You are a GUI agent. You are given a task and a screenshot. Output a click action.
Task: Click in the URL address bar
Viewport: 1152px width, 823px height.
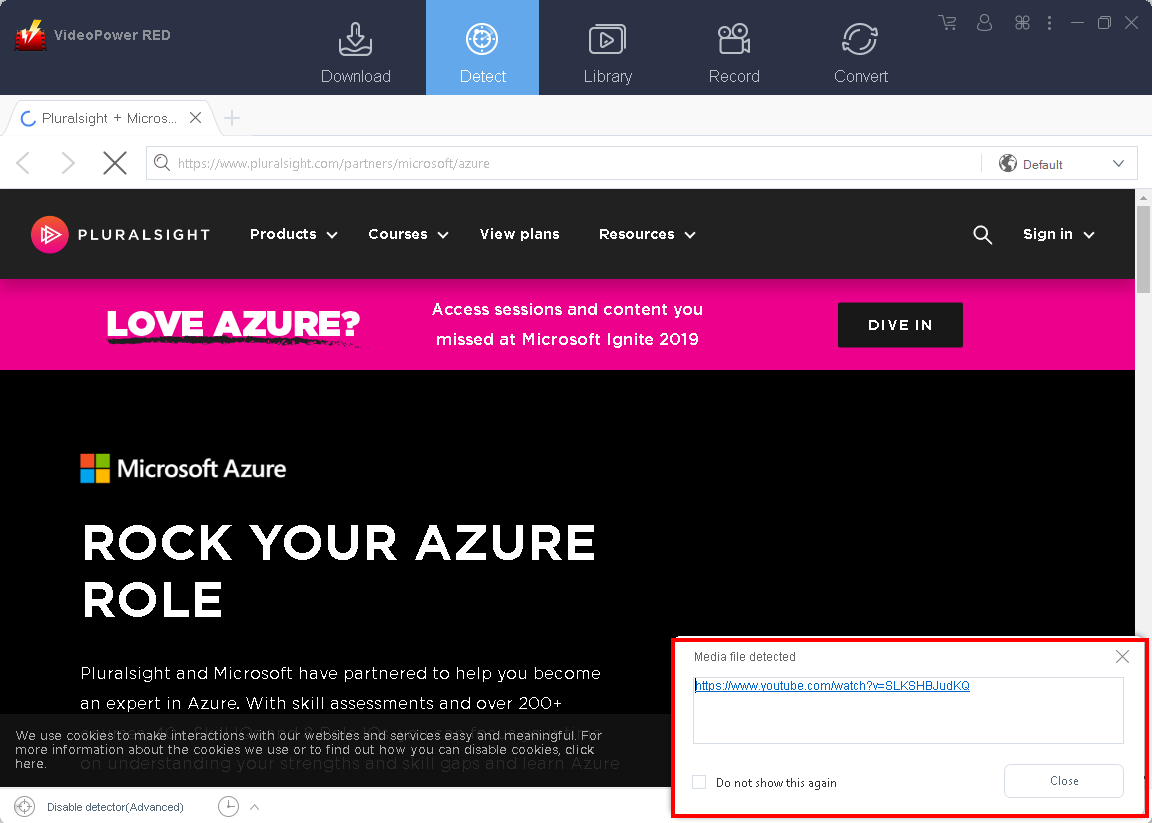point(560,162)
